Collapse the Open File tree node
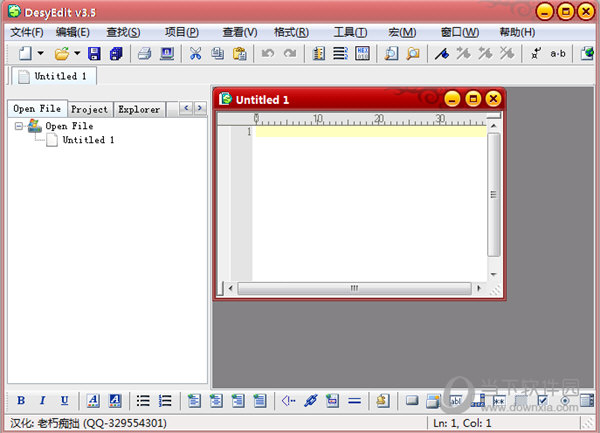Viewport: 600px width, 433px height. click(x=18, y=126)
